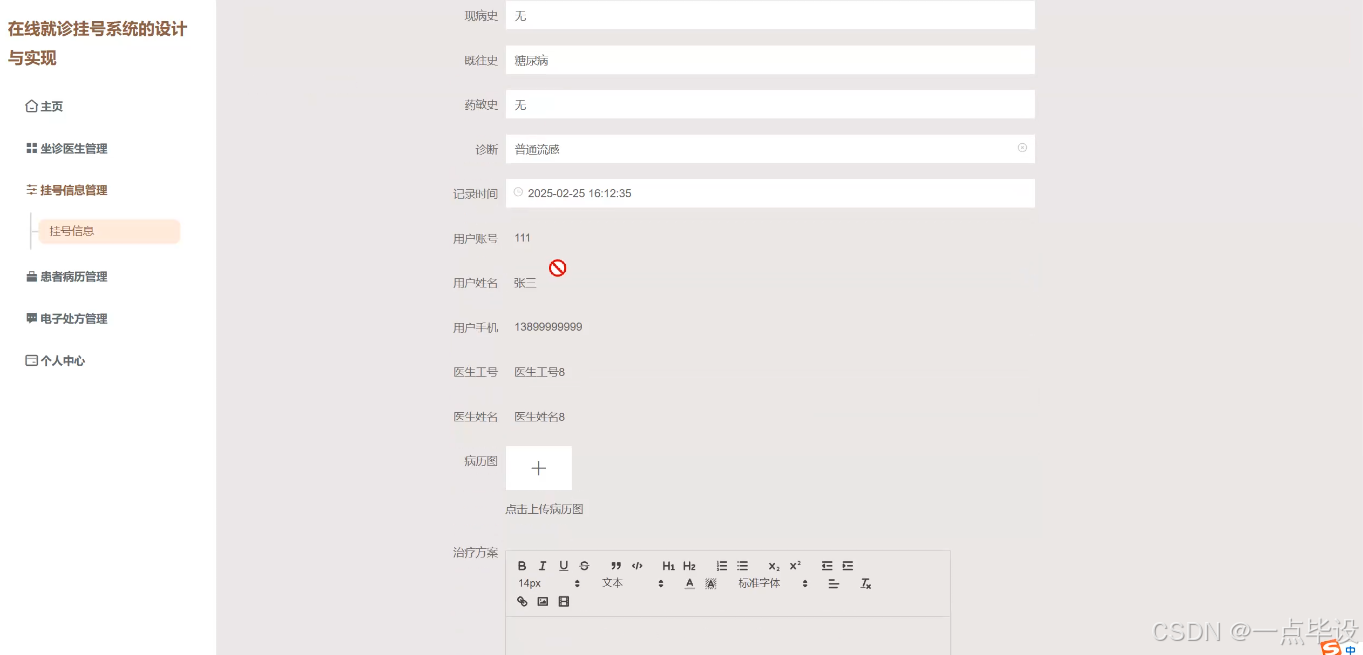This screenshot has width=1363, height=655.
Task: Click the 点击上传病历图 hint text
Action: click(x=544, y=509)
